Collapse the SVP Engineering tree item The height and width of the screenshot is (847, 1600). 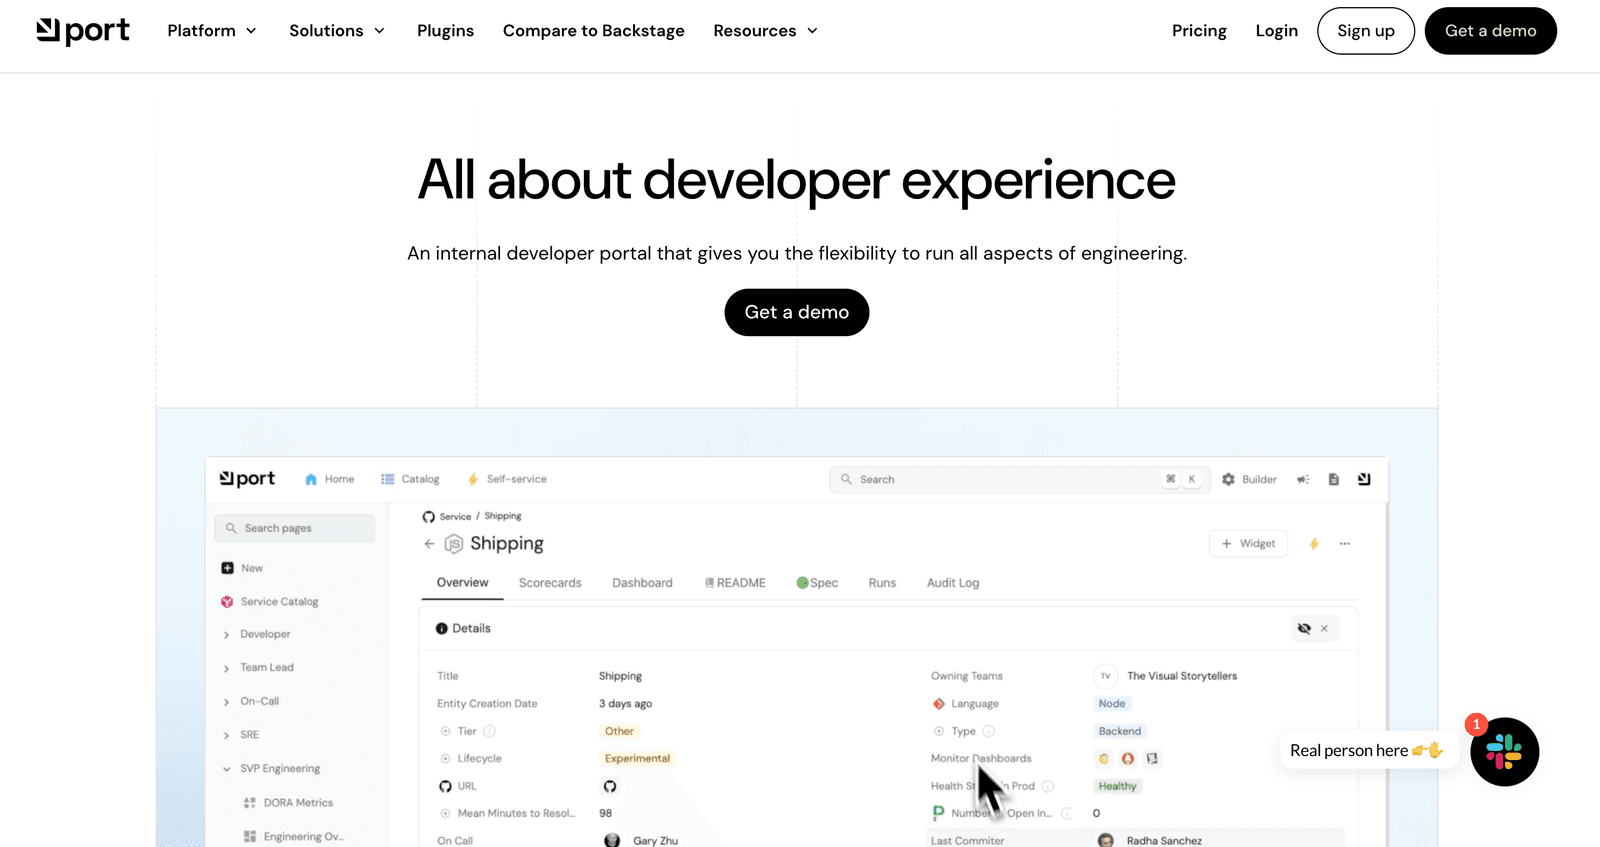click(227, 769)
